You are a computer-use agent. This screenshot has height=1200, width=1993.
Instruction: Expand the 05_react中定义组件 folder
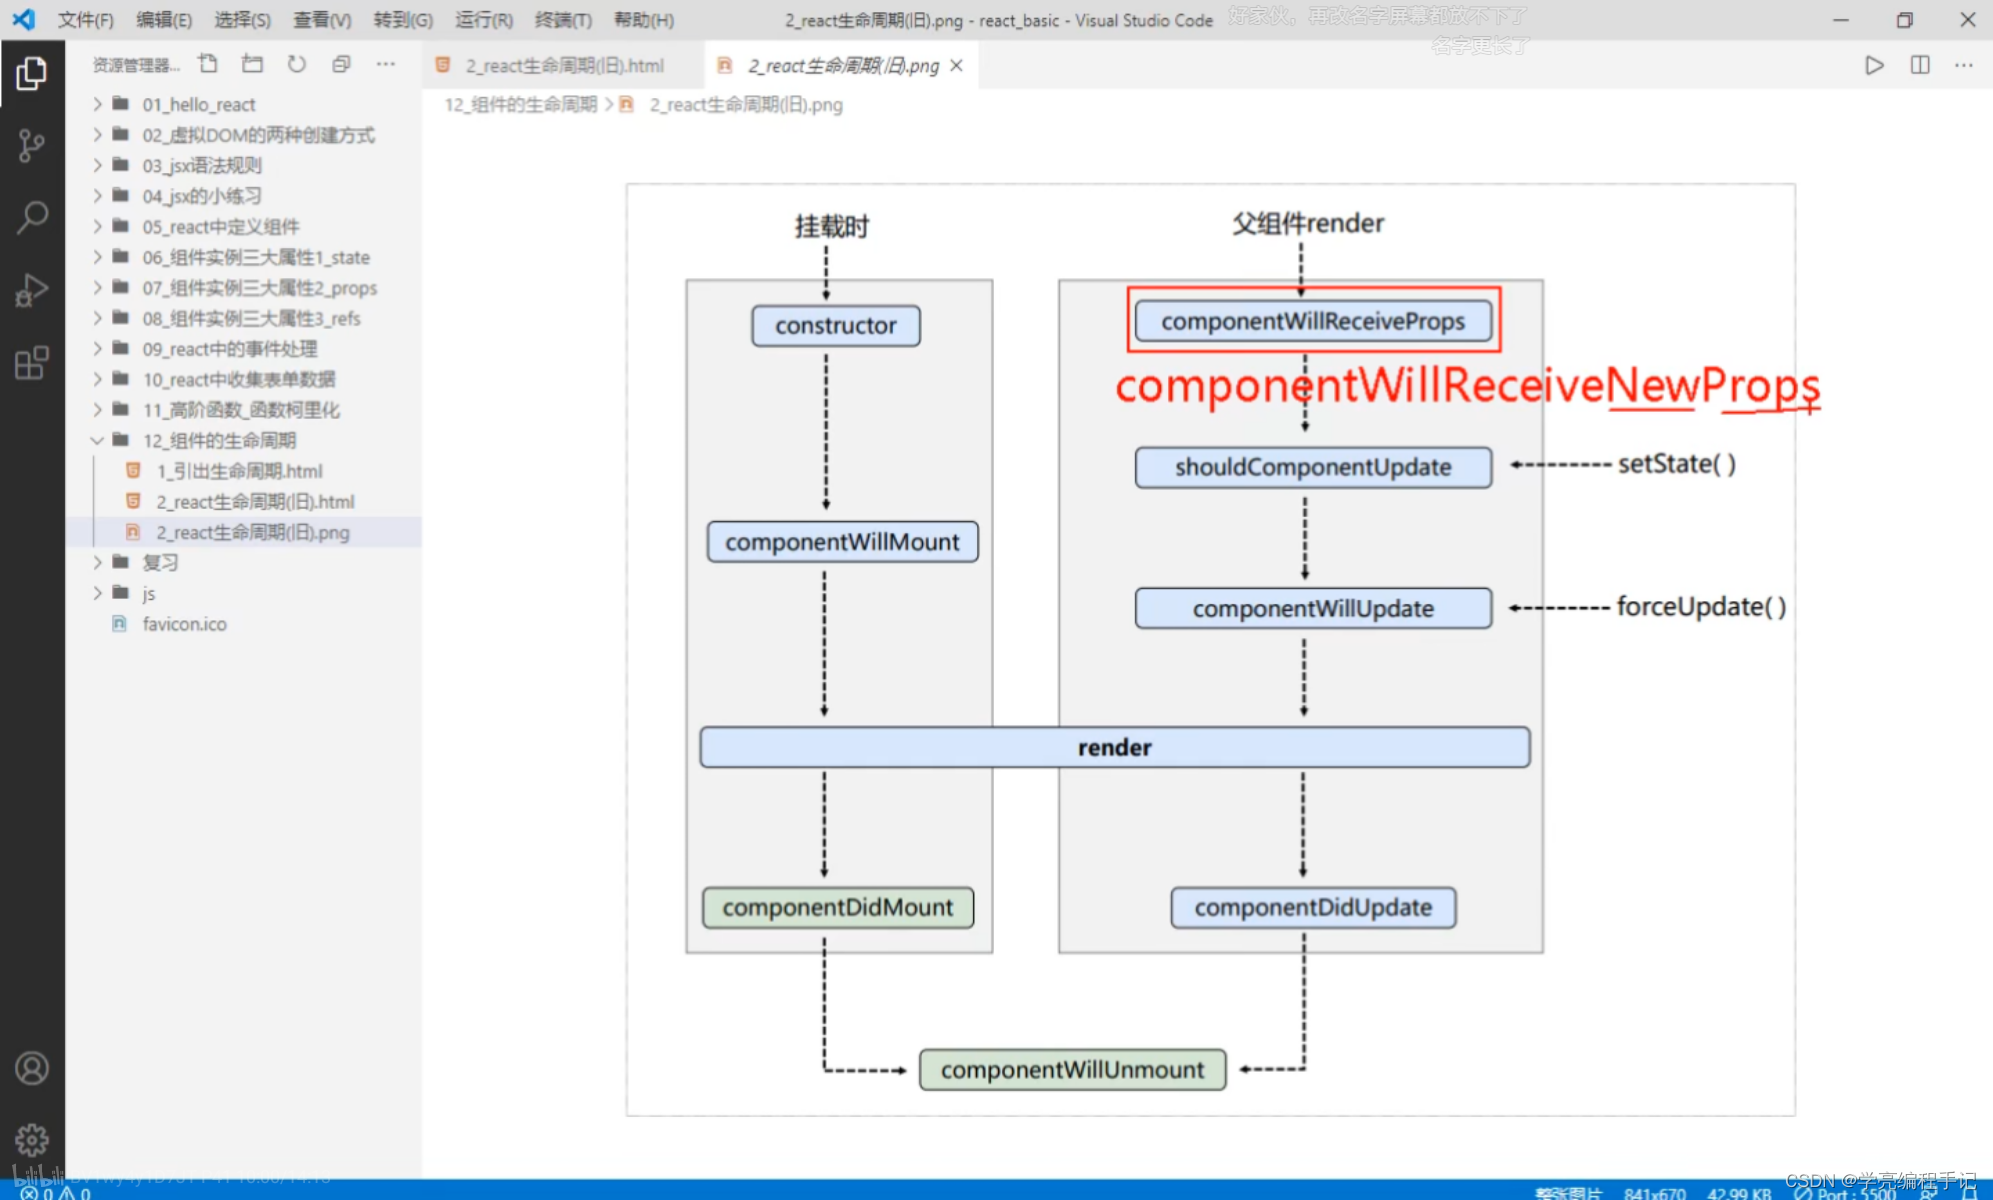click(x=244, y=227)
